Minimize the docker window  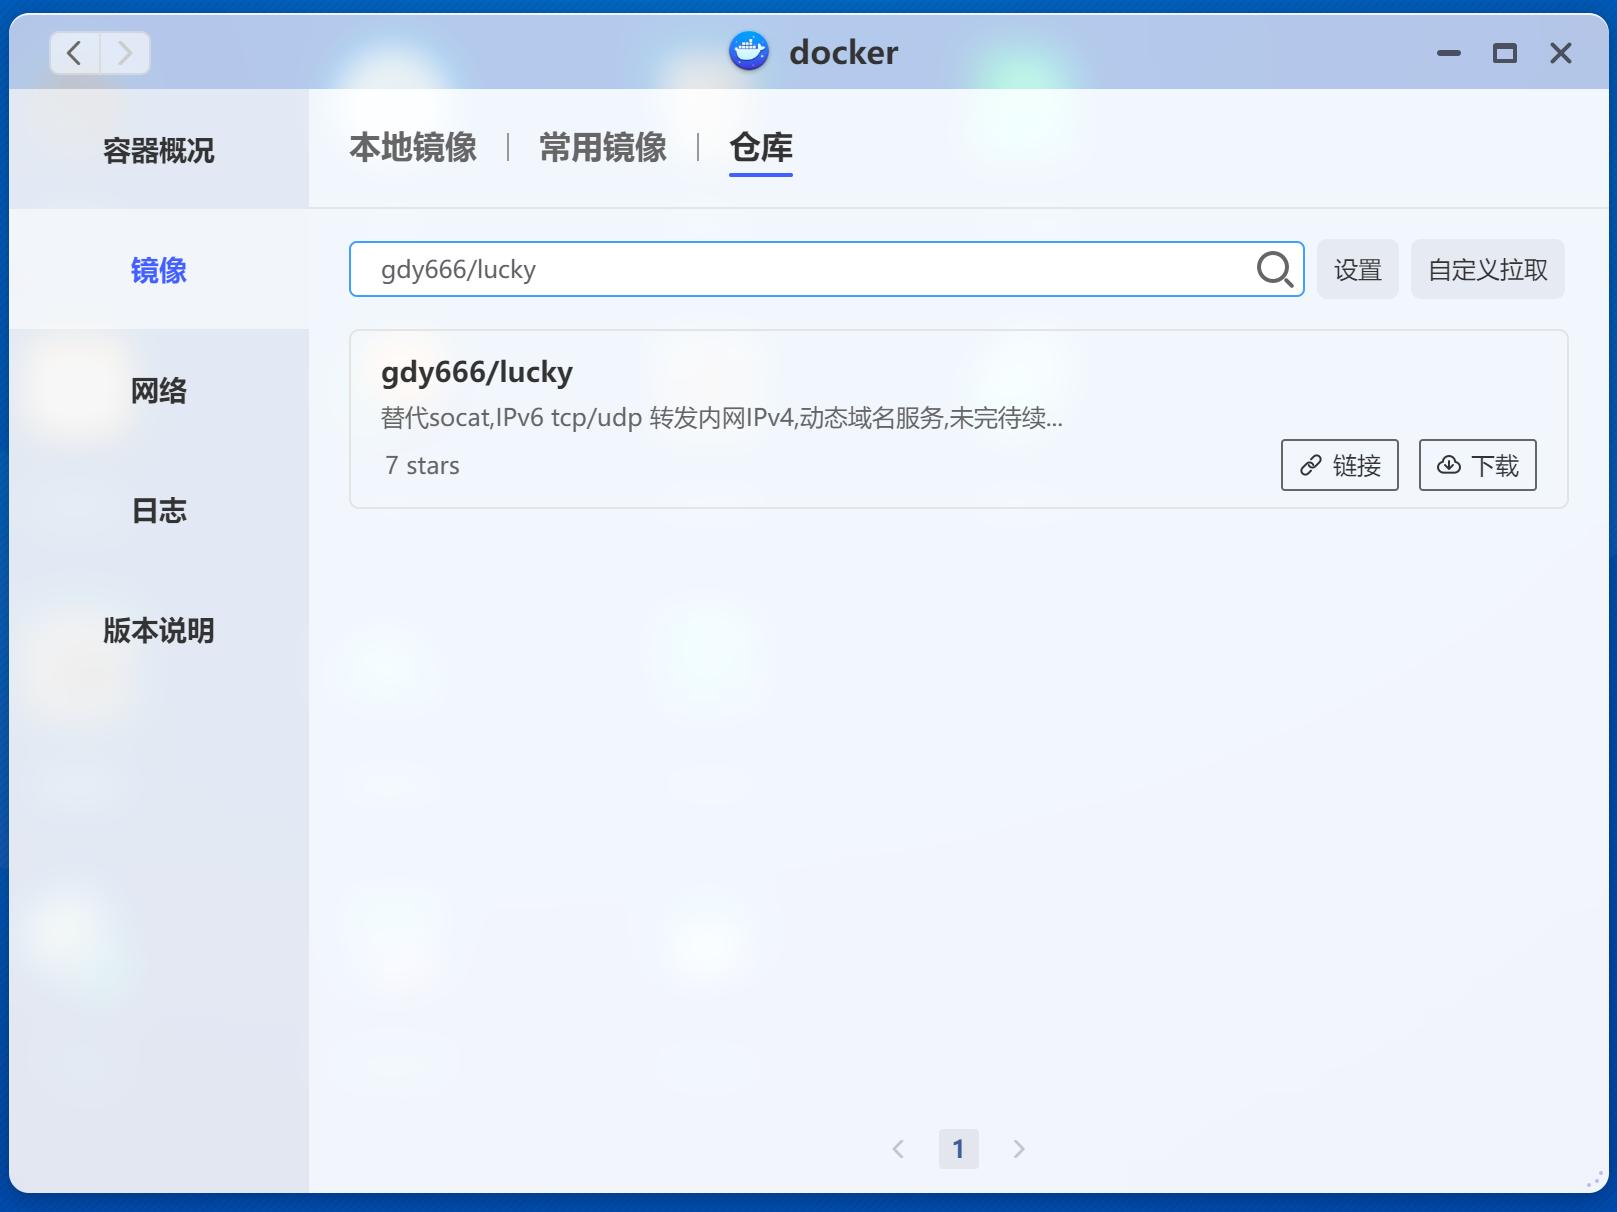(x=1449, y=53)
